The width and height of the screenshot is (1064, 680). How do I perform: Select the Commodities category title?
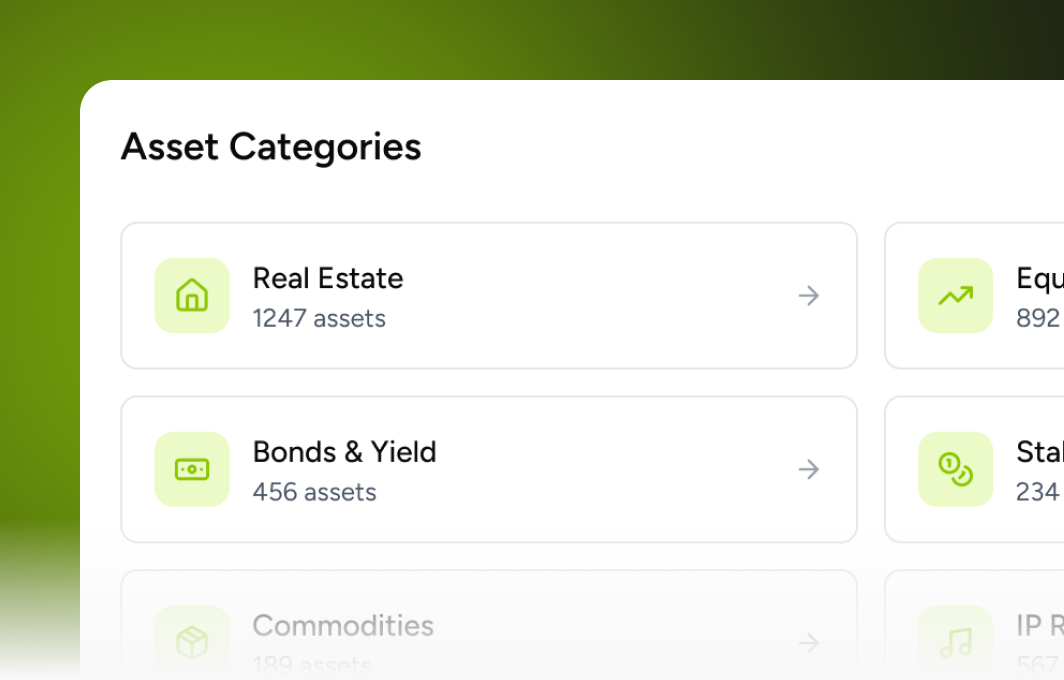[343, 626]
